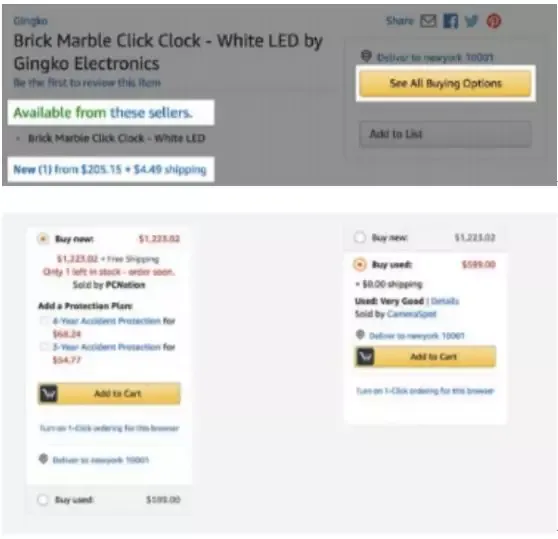Select the Buy new radio at $1,223.02 in red
The height and width of the screenshot is (539, 558).
coord(43,238)
